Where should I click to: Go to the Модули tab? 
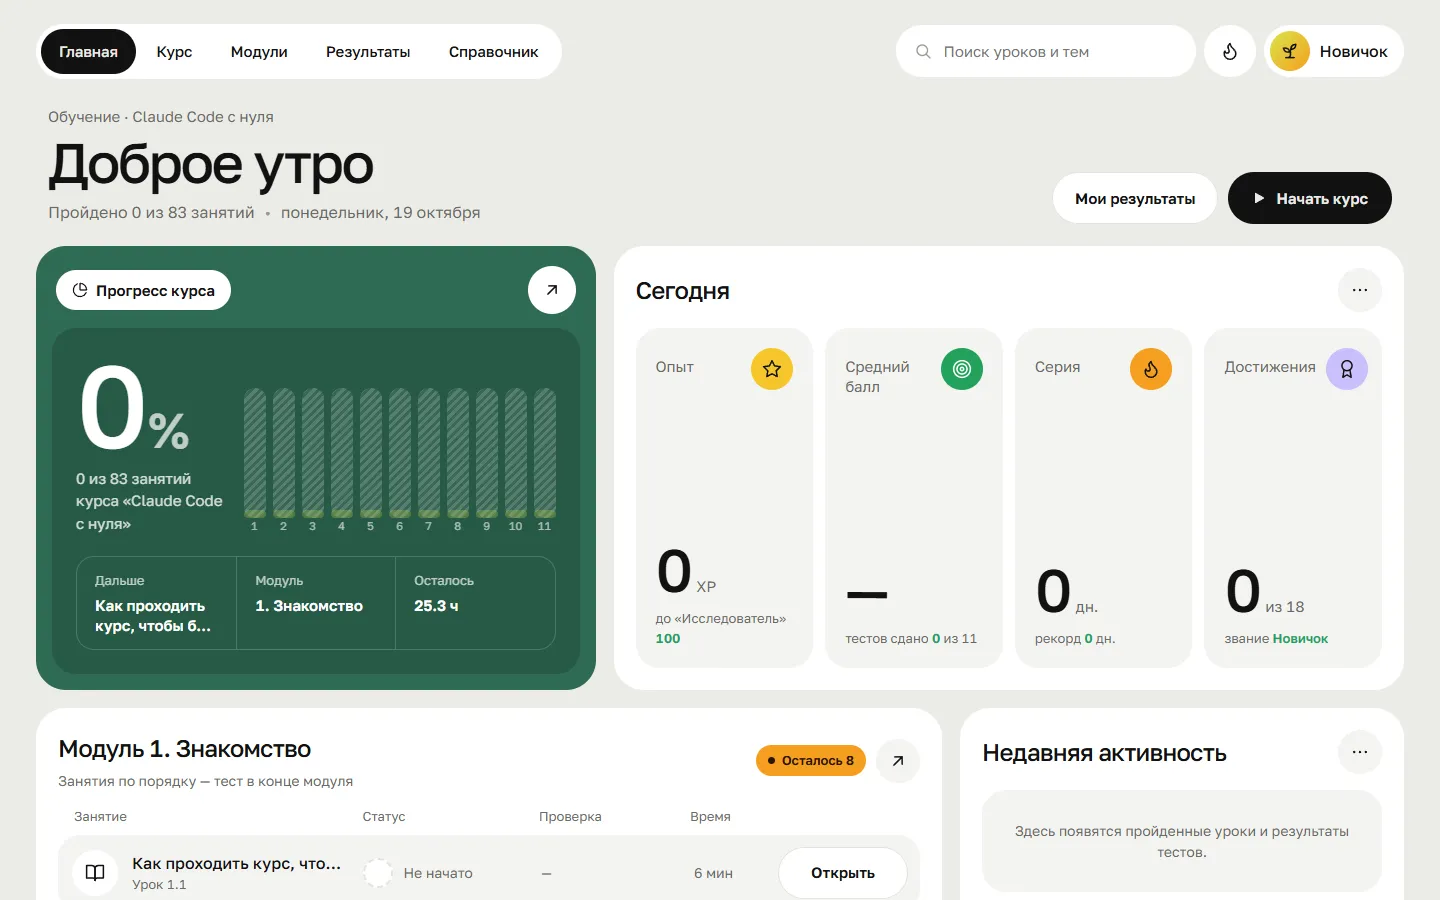point(259,52)
